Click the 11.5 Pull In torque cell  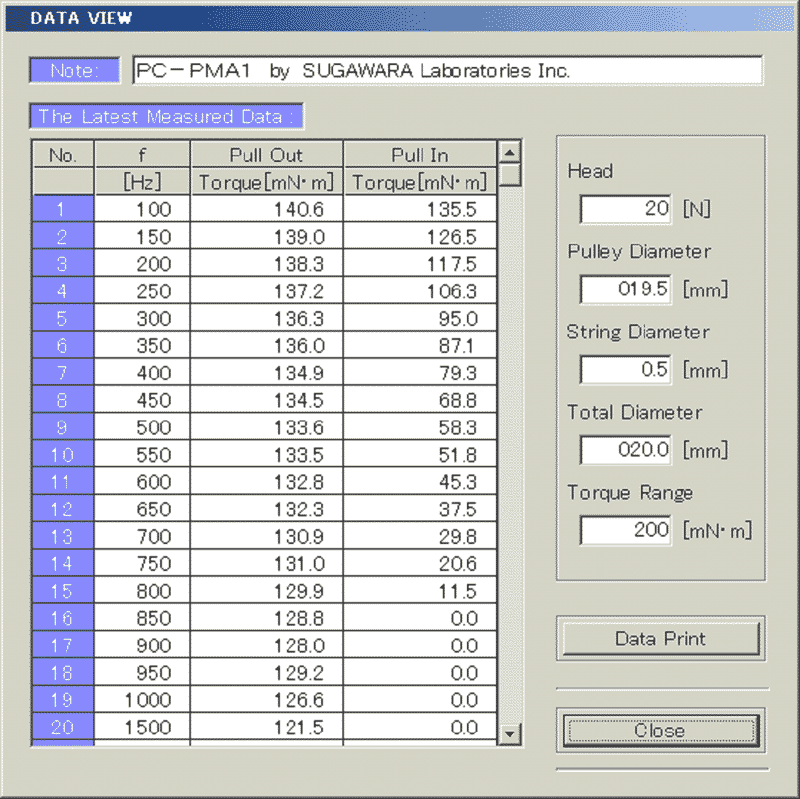click(420, 591)
